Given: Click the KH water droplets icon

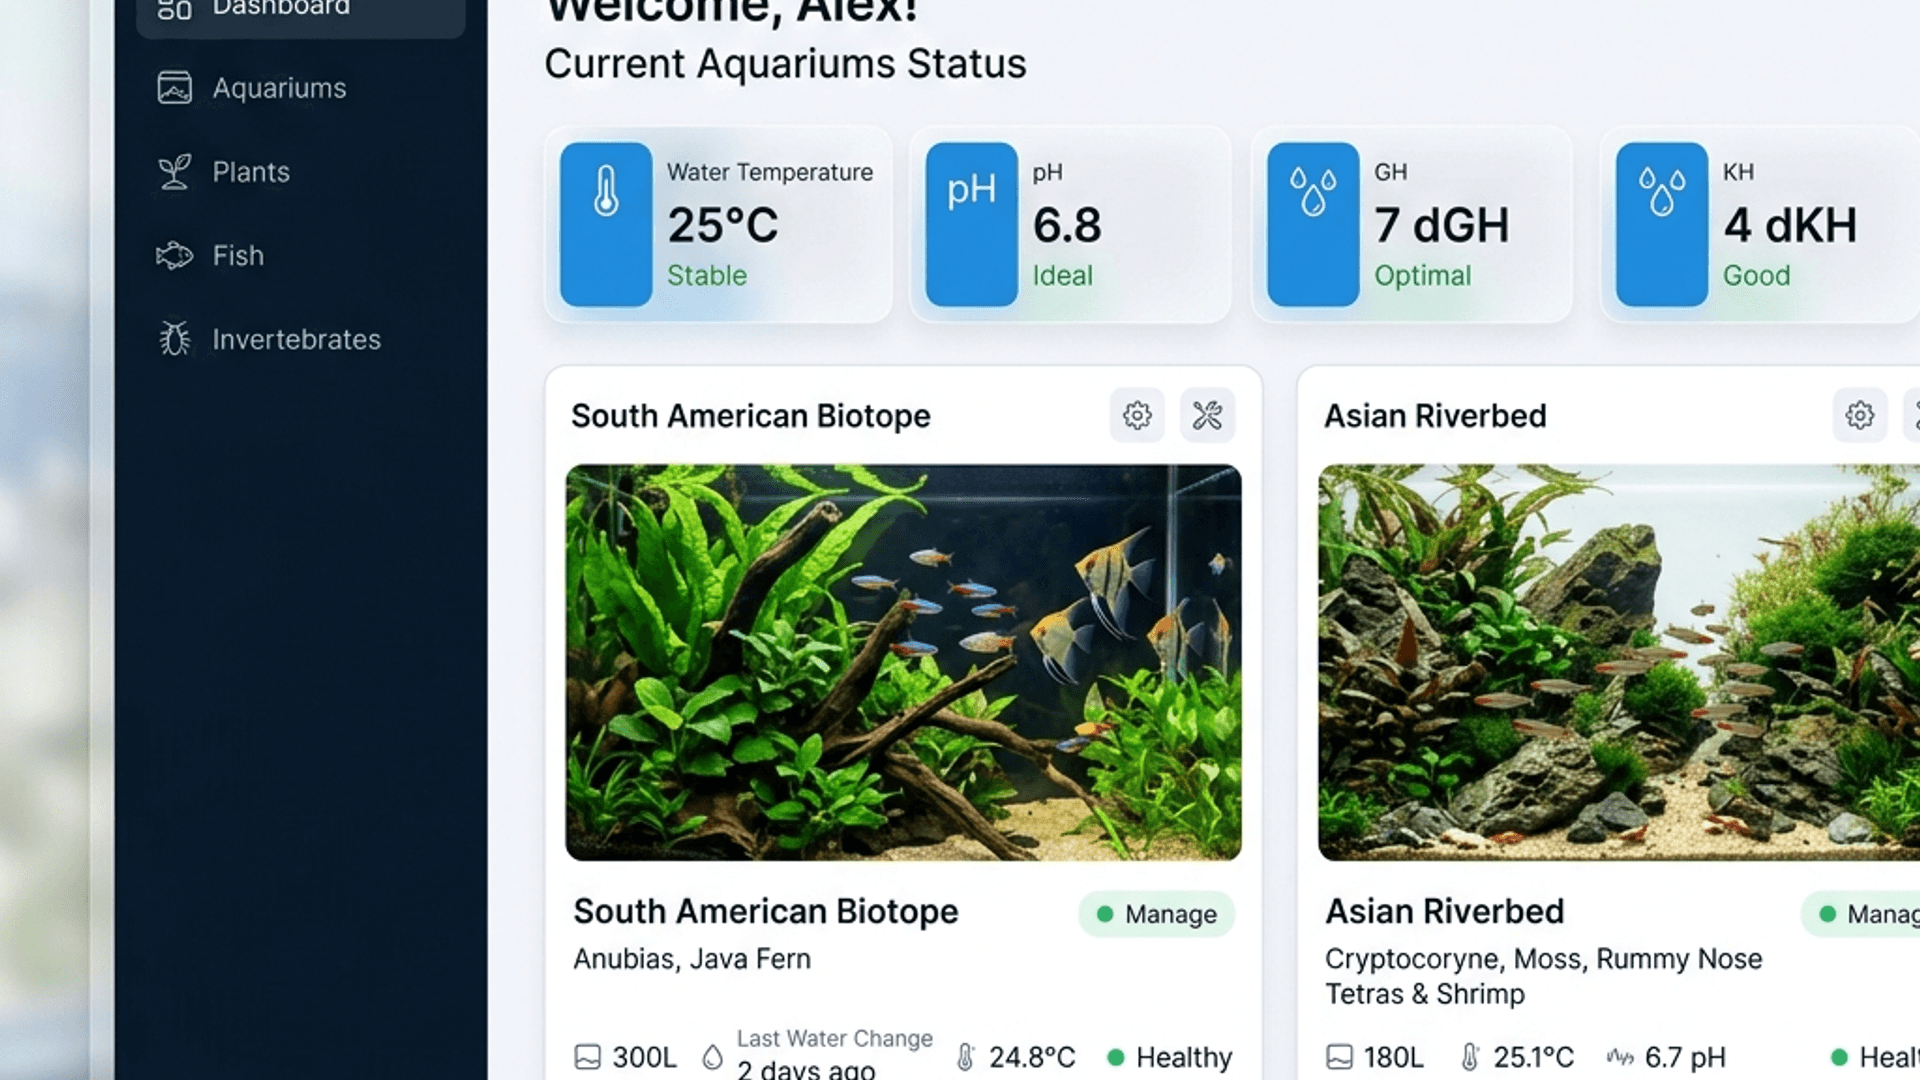Looking at the screenshot, I should coord(1662,224).
